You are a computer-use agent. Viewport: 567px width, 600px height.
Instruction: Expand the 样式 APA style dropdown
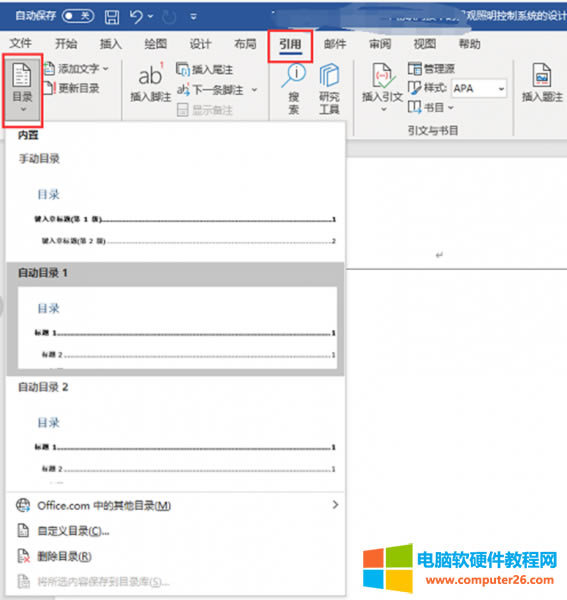[x=501, y=89]
